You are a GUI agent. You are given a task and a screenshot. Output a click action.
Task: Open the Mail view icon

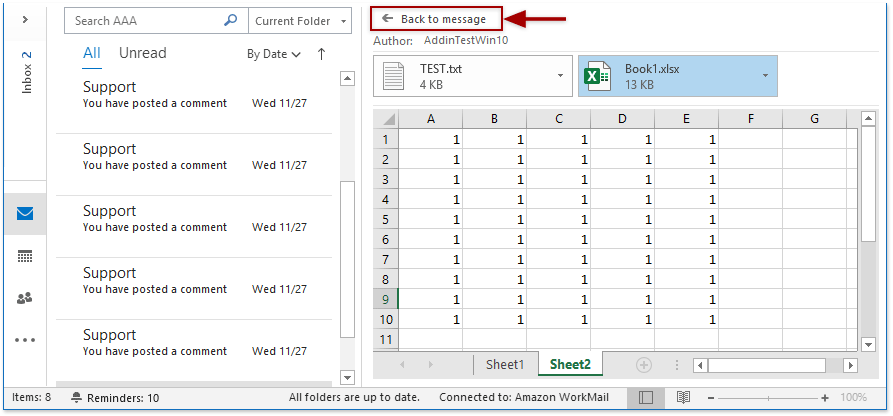click(x=25, y=213)
